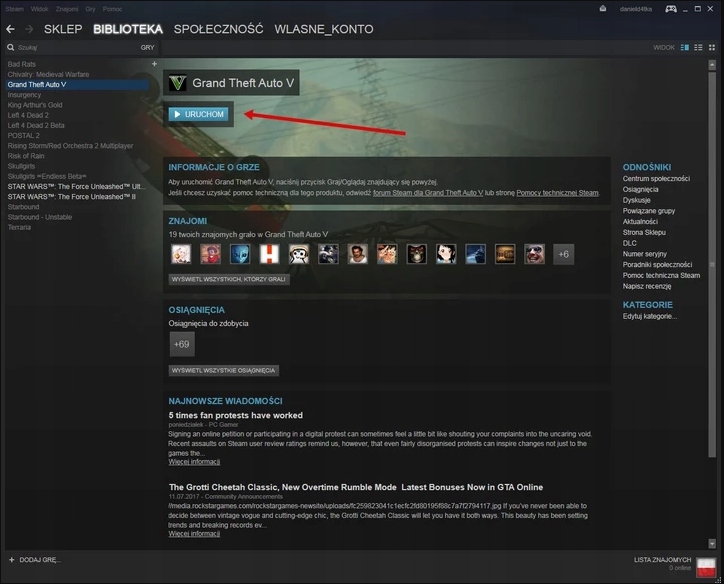Screen dimensions: 724x584
Task: Click the plus icon beside Bad Rats
Action: (x=154, y=64)
